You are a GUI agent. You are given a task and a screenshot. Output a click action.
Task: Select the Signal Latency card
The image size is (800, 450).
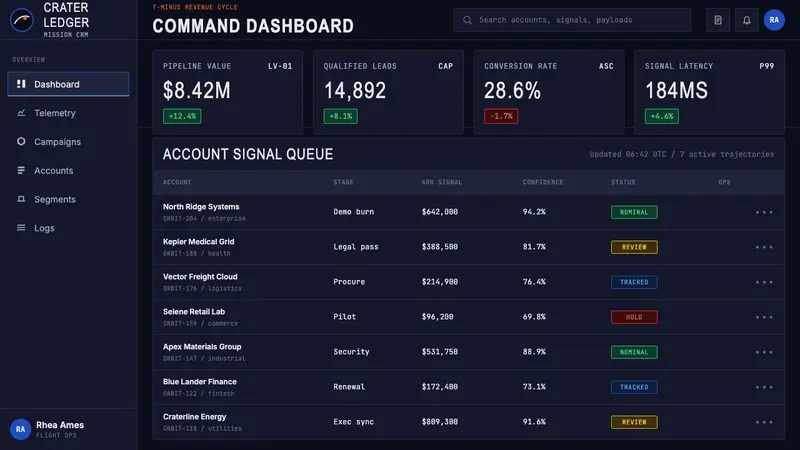pyautogui.click(x=709, y=92)
